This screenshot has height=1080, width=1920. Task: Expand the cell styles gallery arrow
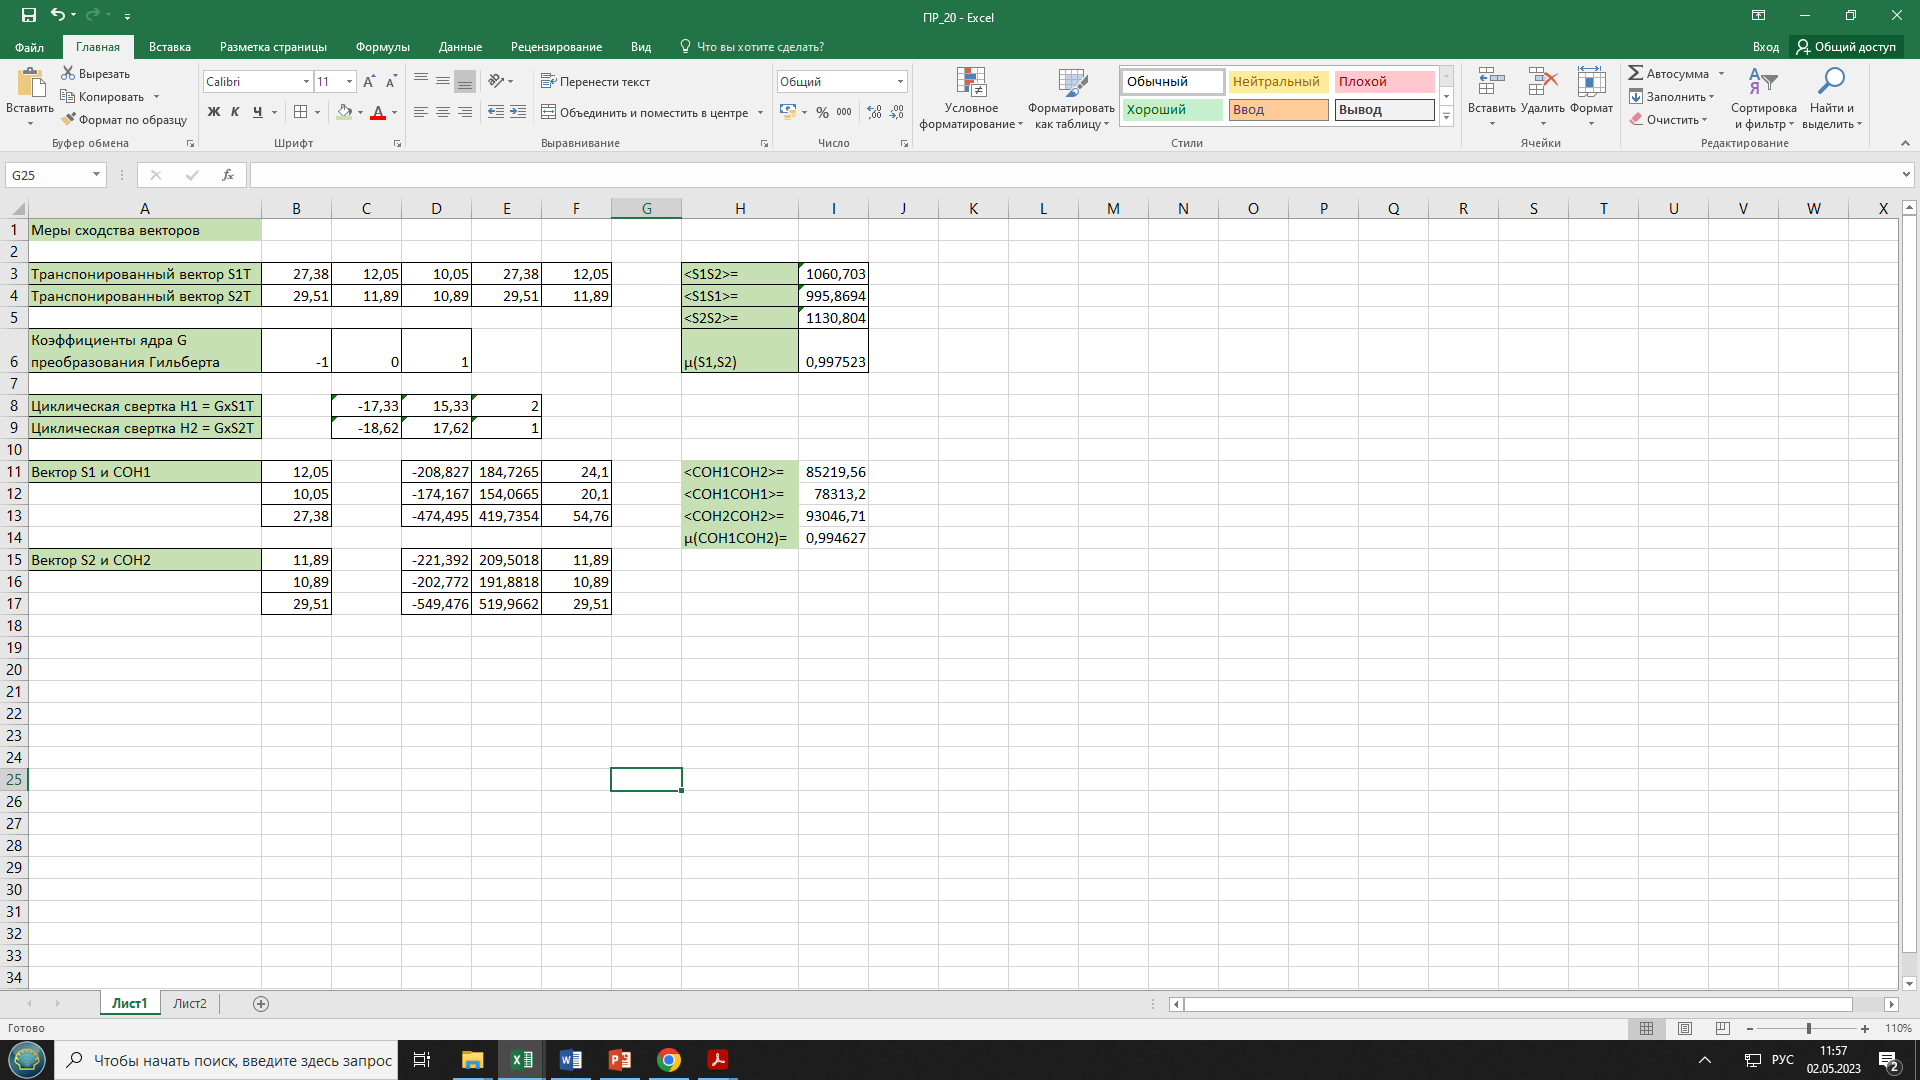[1446, 117]
